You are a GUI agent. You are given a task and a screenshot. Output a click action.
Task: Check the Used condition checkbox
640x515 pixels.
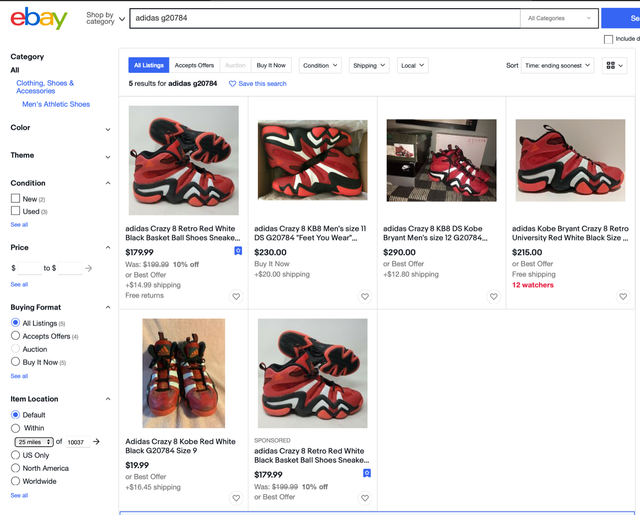point(16,211)
